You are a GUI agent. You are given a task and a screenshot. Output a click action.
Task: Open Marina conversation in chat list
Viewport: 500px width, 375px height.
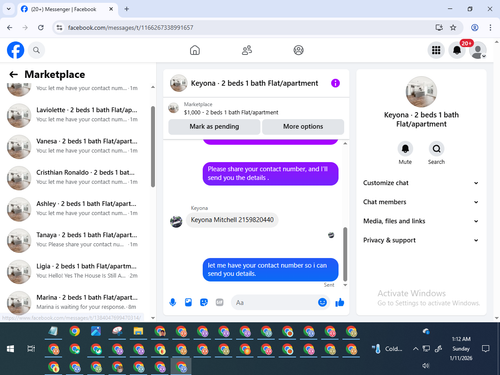coord(77,303)
